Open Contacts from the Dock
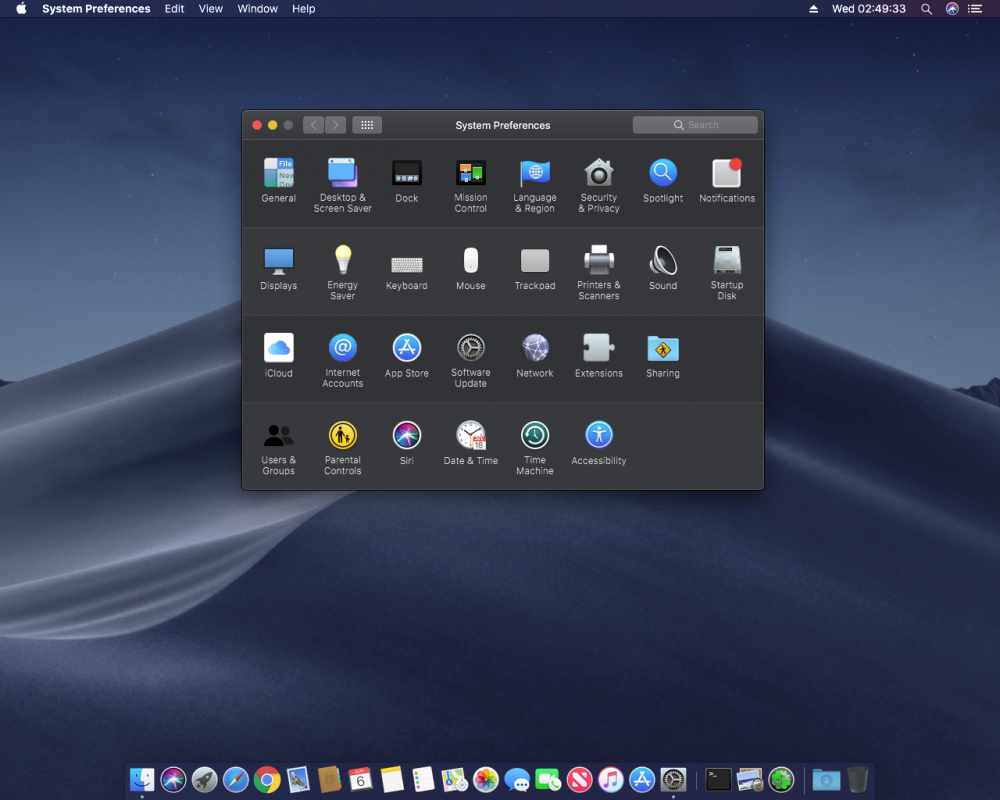Image resolution: width=1000 pixels, height=800 pixels. tap(329, 780)
